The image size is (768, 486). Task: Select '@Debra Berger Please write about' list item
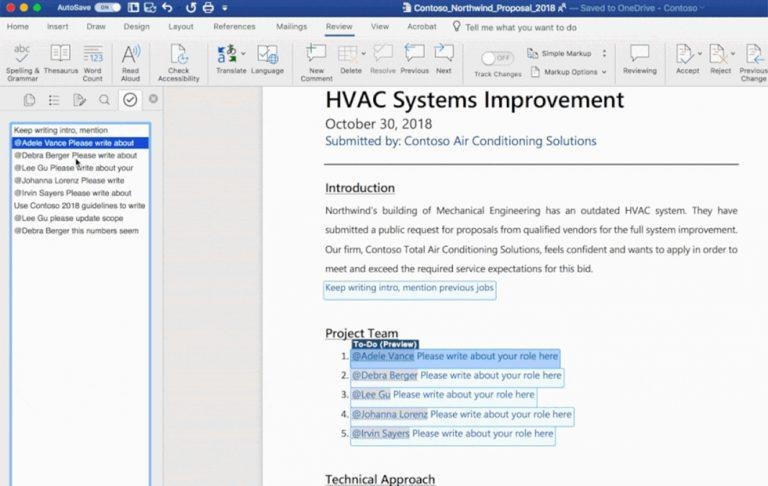click(80, 155)
